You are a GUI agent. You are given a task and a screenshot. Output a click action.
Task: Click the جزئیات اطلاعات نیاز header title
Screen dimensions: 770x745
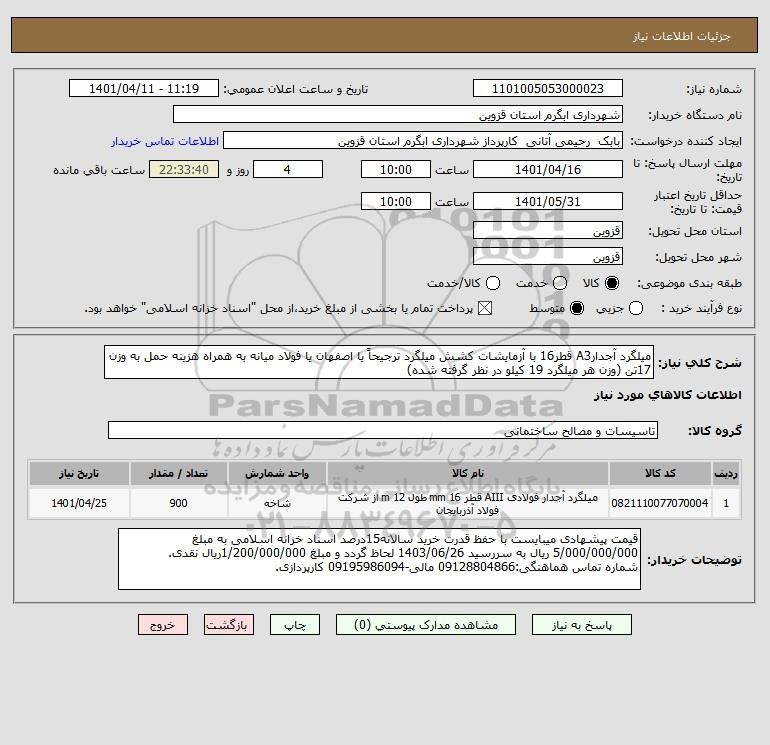[x=682, y=36]
